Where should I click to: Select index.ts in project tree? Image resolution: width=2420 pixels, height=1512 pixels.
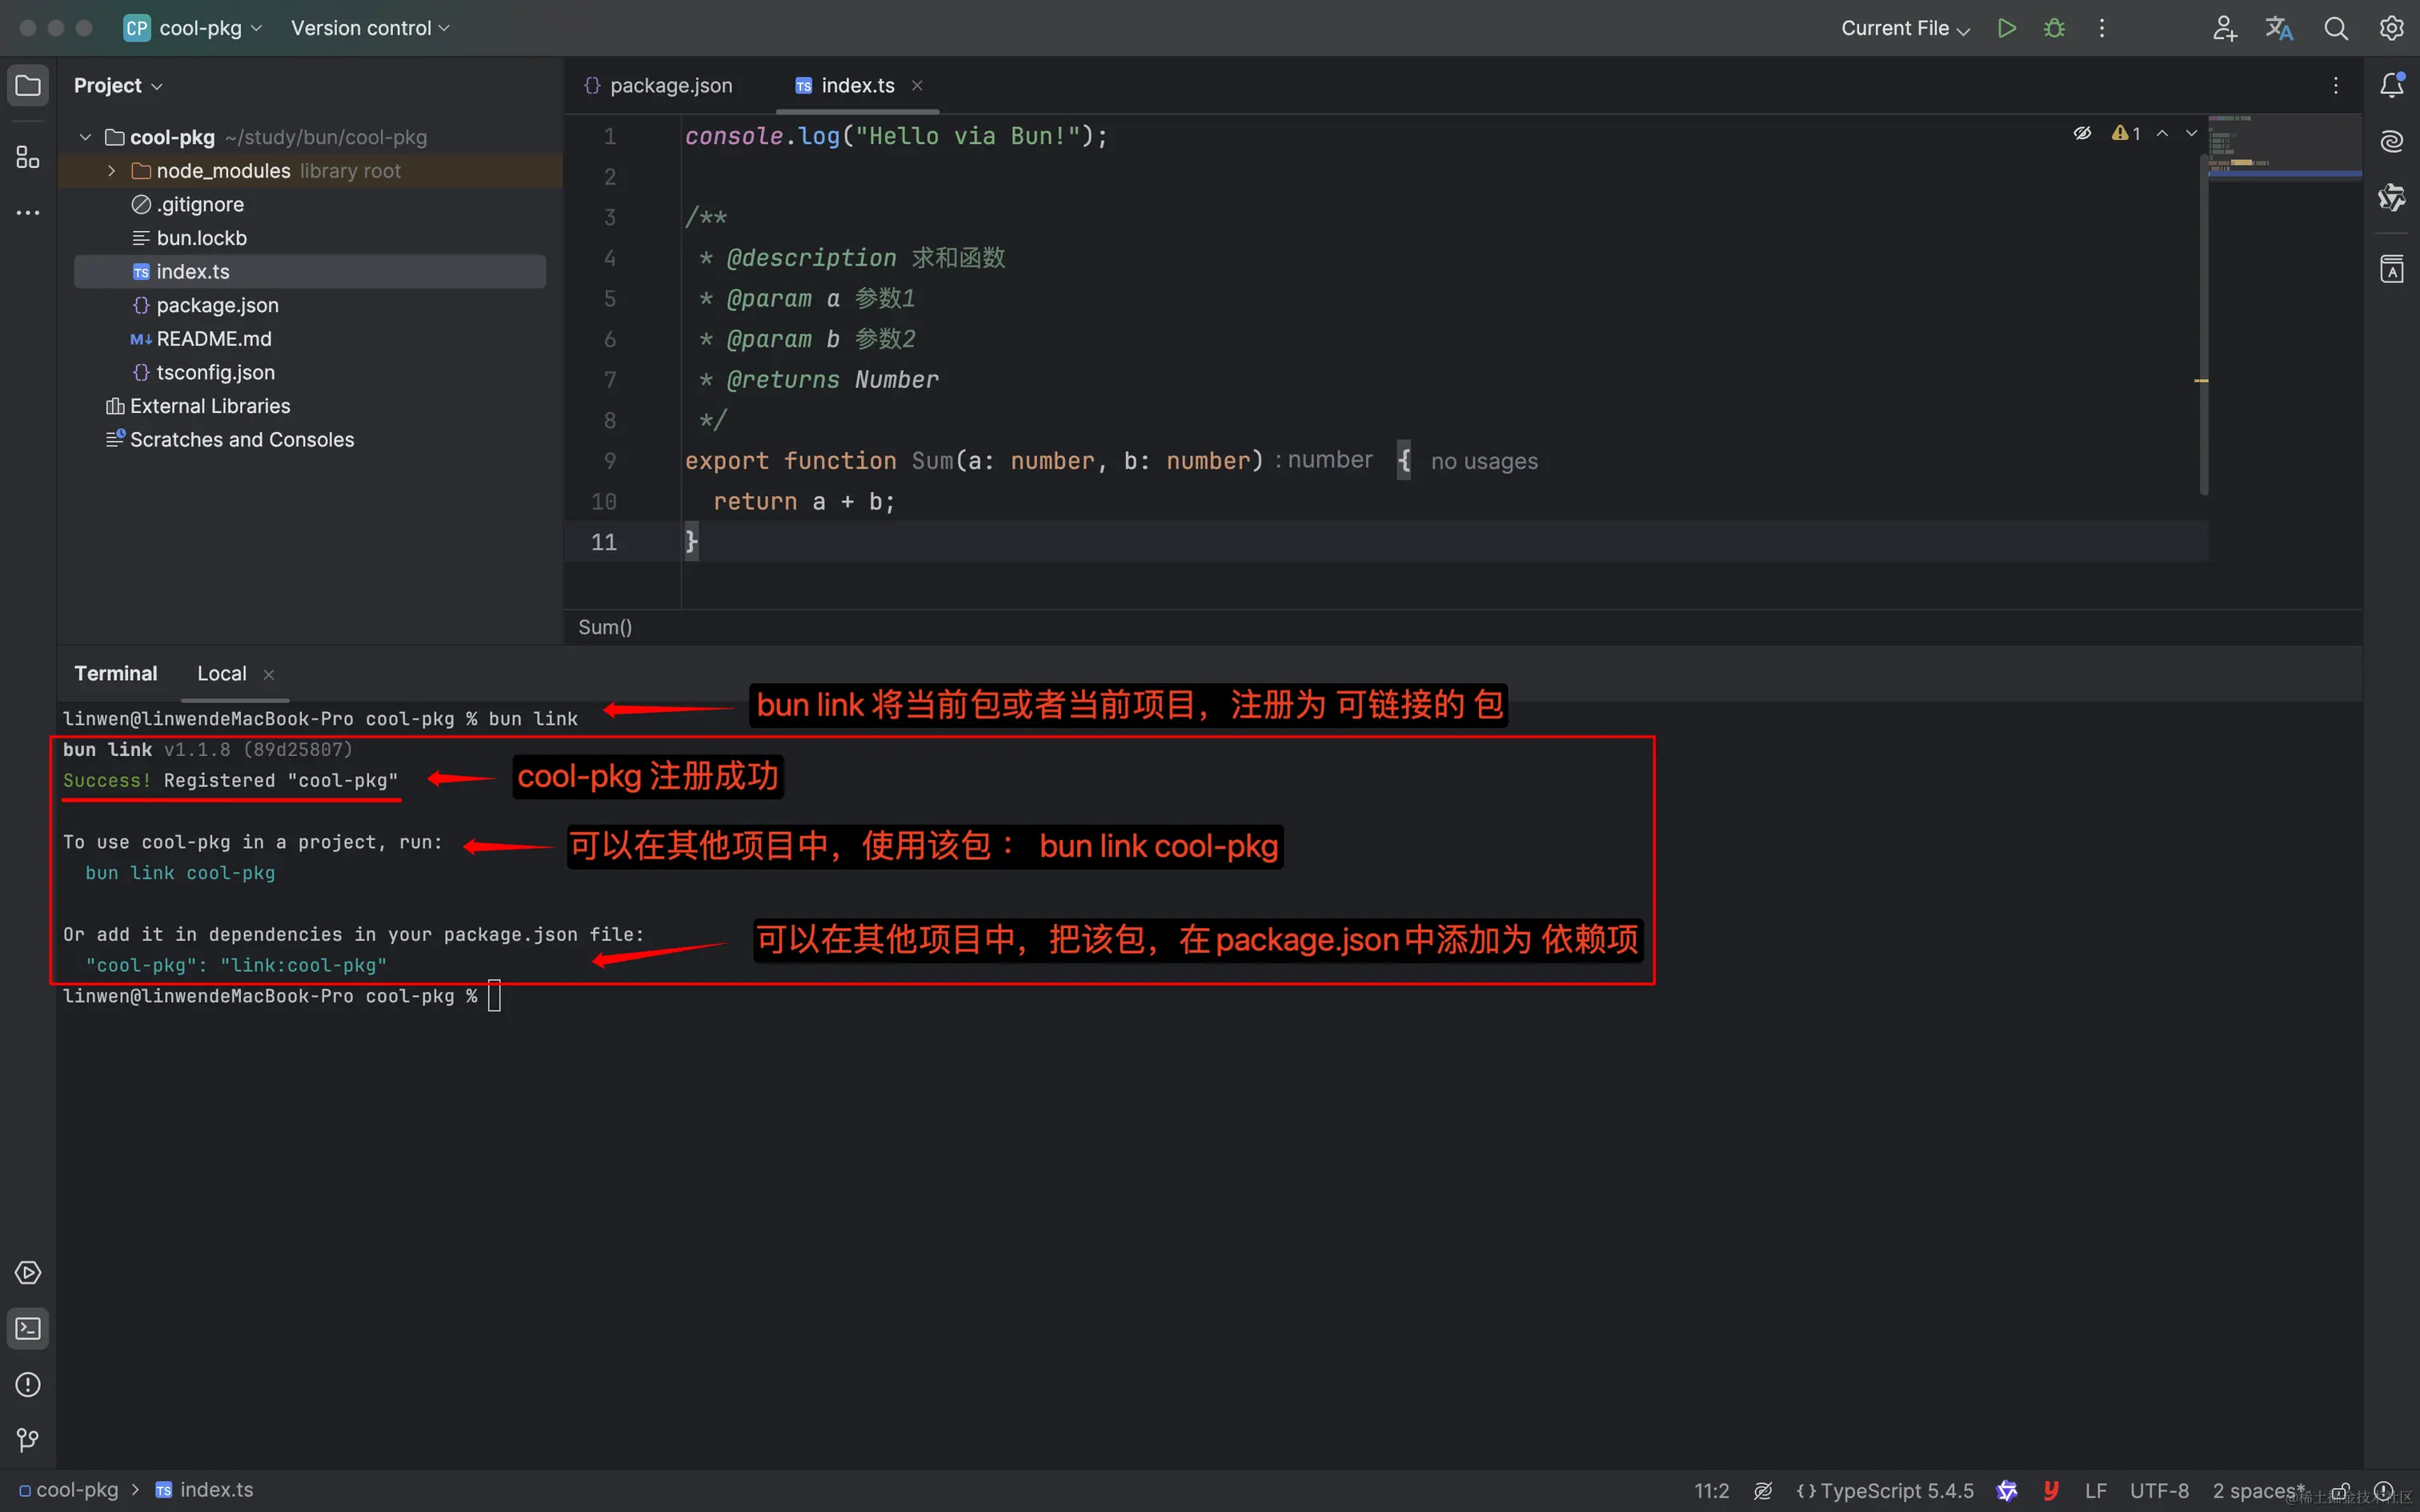(310, 272)
